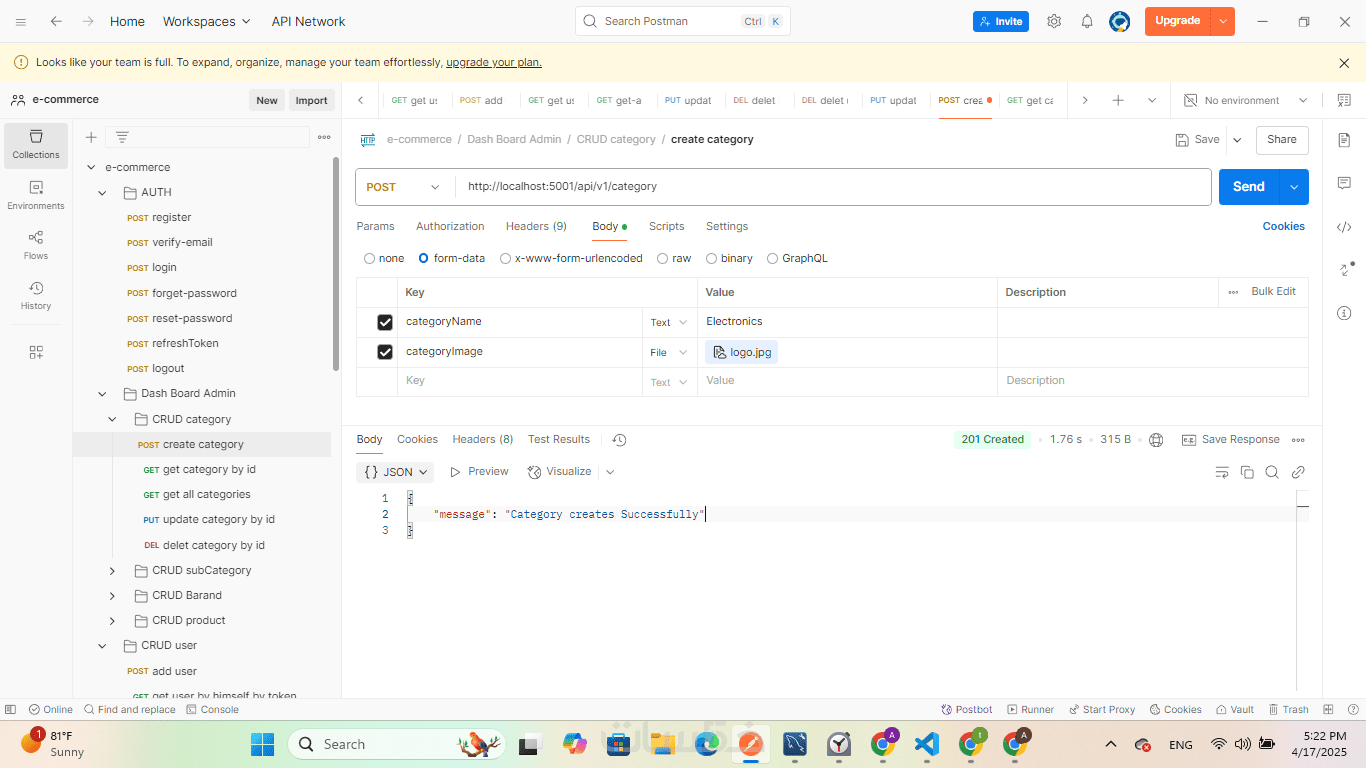Open the code snippet icon
The width and height of the screenshot is (1366, 768).
click(1344, 227)
